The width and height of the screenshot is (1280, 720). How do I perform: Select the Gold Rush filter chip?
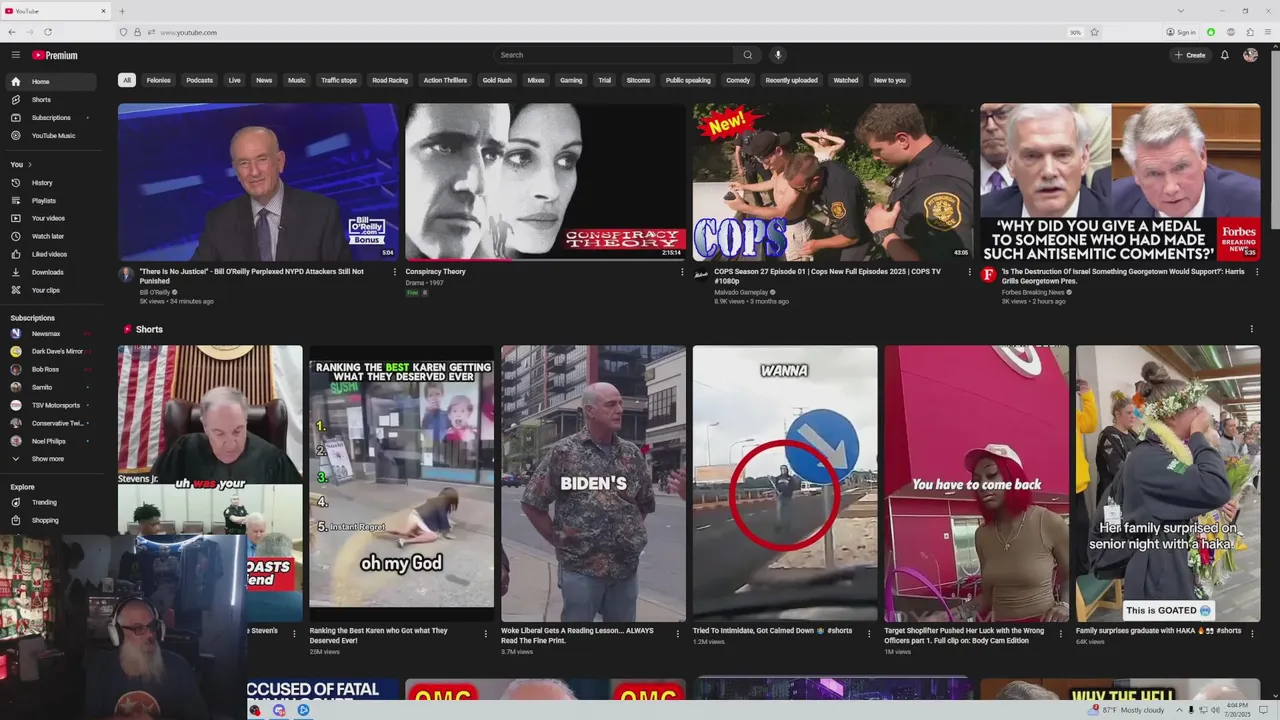[x=497, y=80]
